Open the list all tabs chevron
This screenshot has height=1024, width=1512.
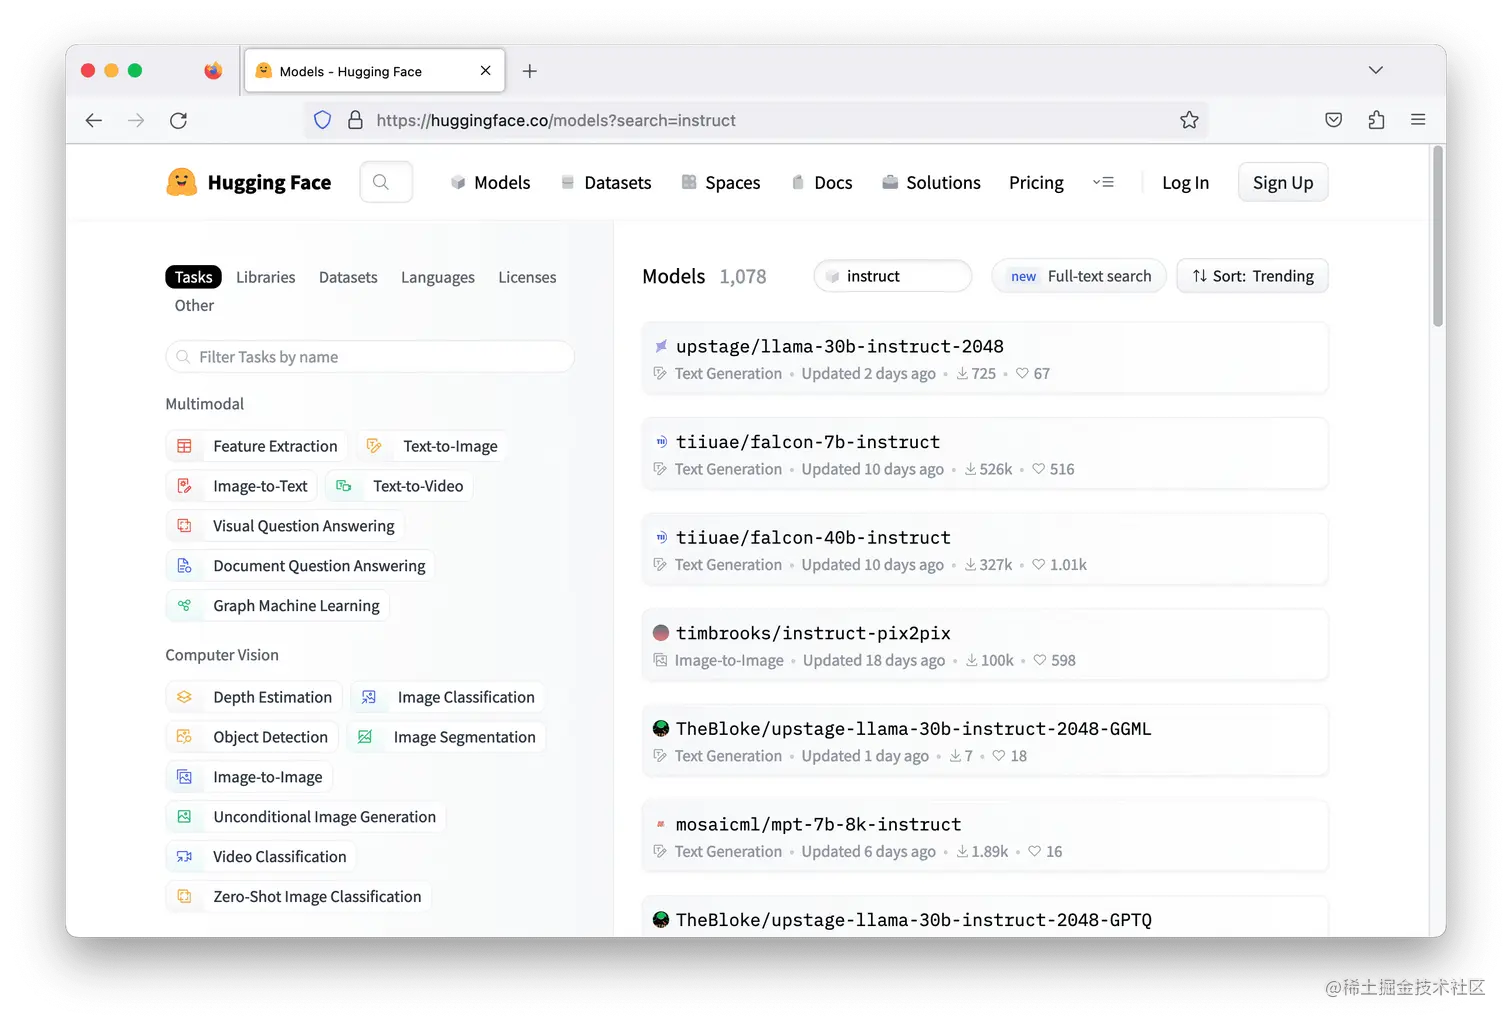click(x=1376, y=70)
